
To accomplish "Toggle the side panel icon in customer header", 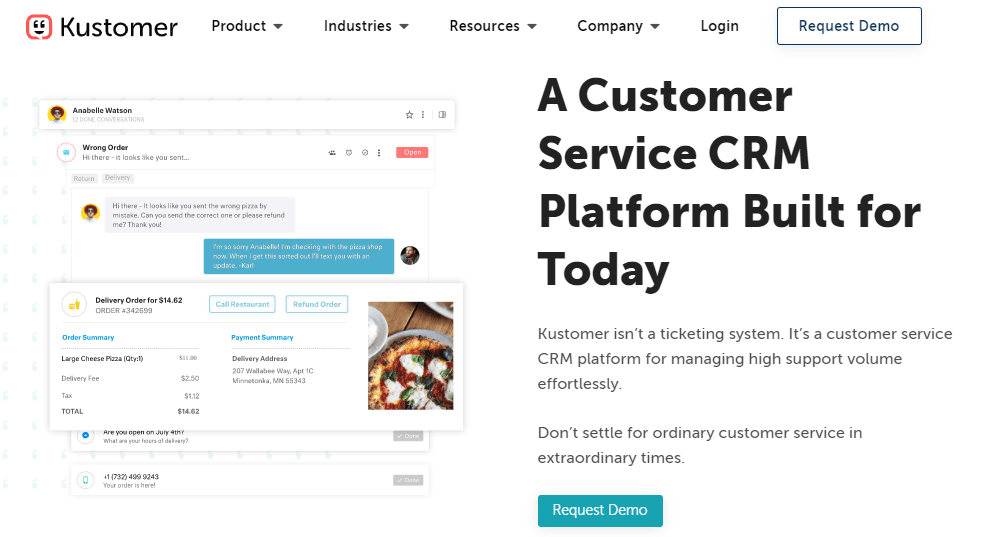I will click(443, 115).
